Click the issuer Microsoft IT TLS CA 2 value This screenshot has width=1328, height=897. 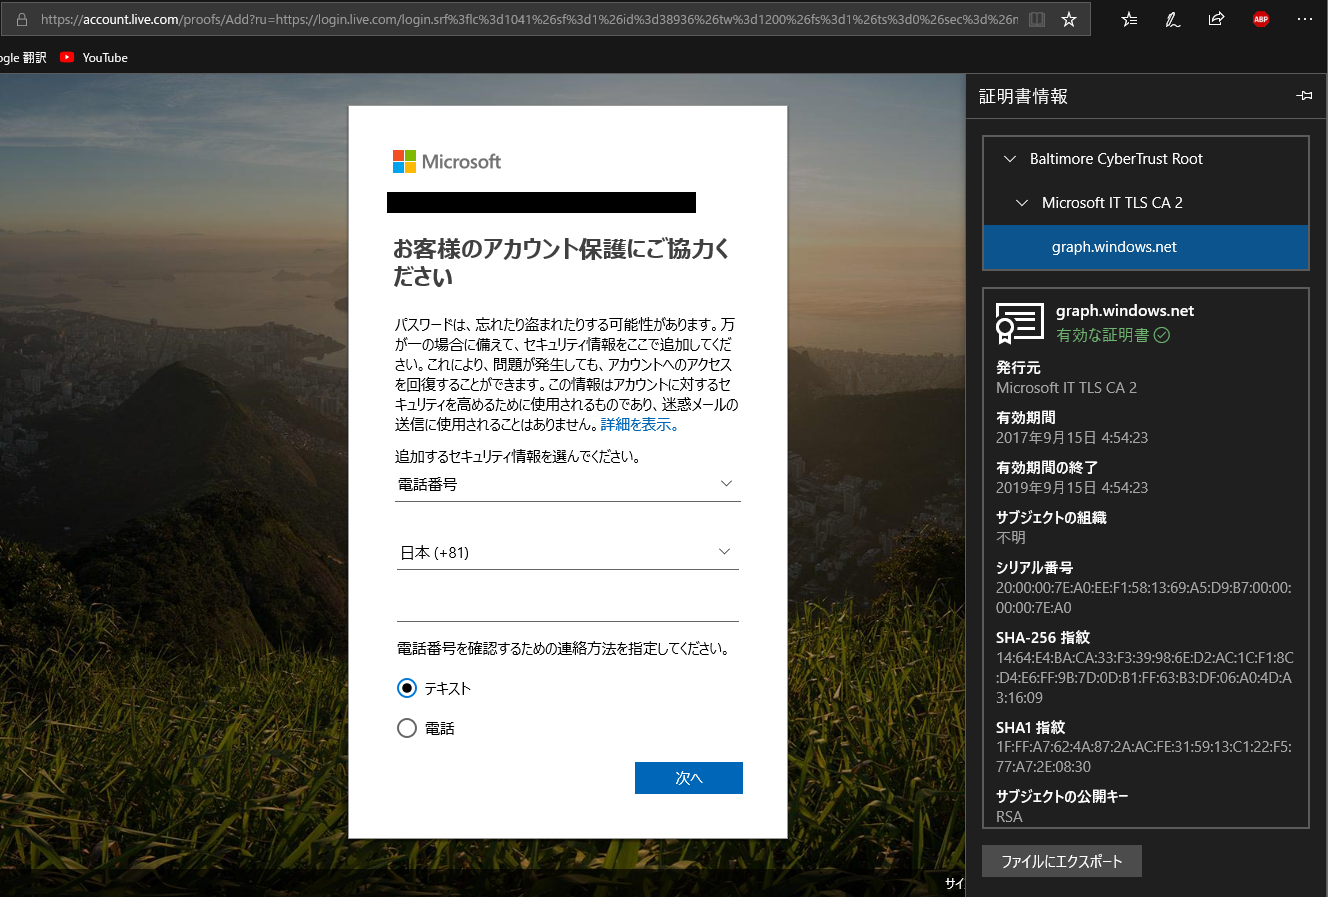coord(1066,388)
